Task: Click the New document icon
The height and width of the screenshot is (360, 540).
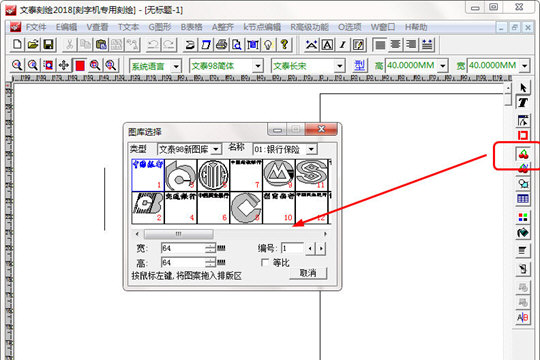Action: pyautogui.click(x=17, y=44)
